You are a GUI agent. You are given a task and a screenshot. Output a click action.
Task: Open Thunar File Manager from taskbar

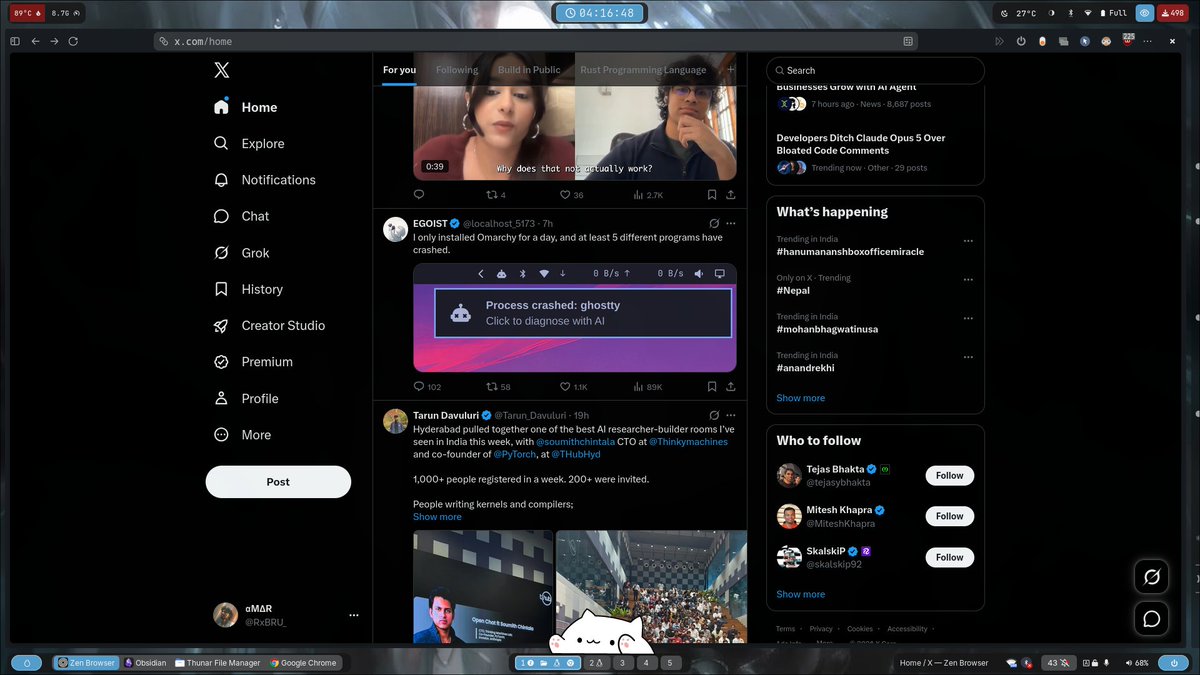[218, 662]
